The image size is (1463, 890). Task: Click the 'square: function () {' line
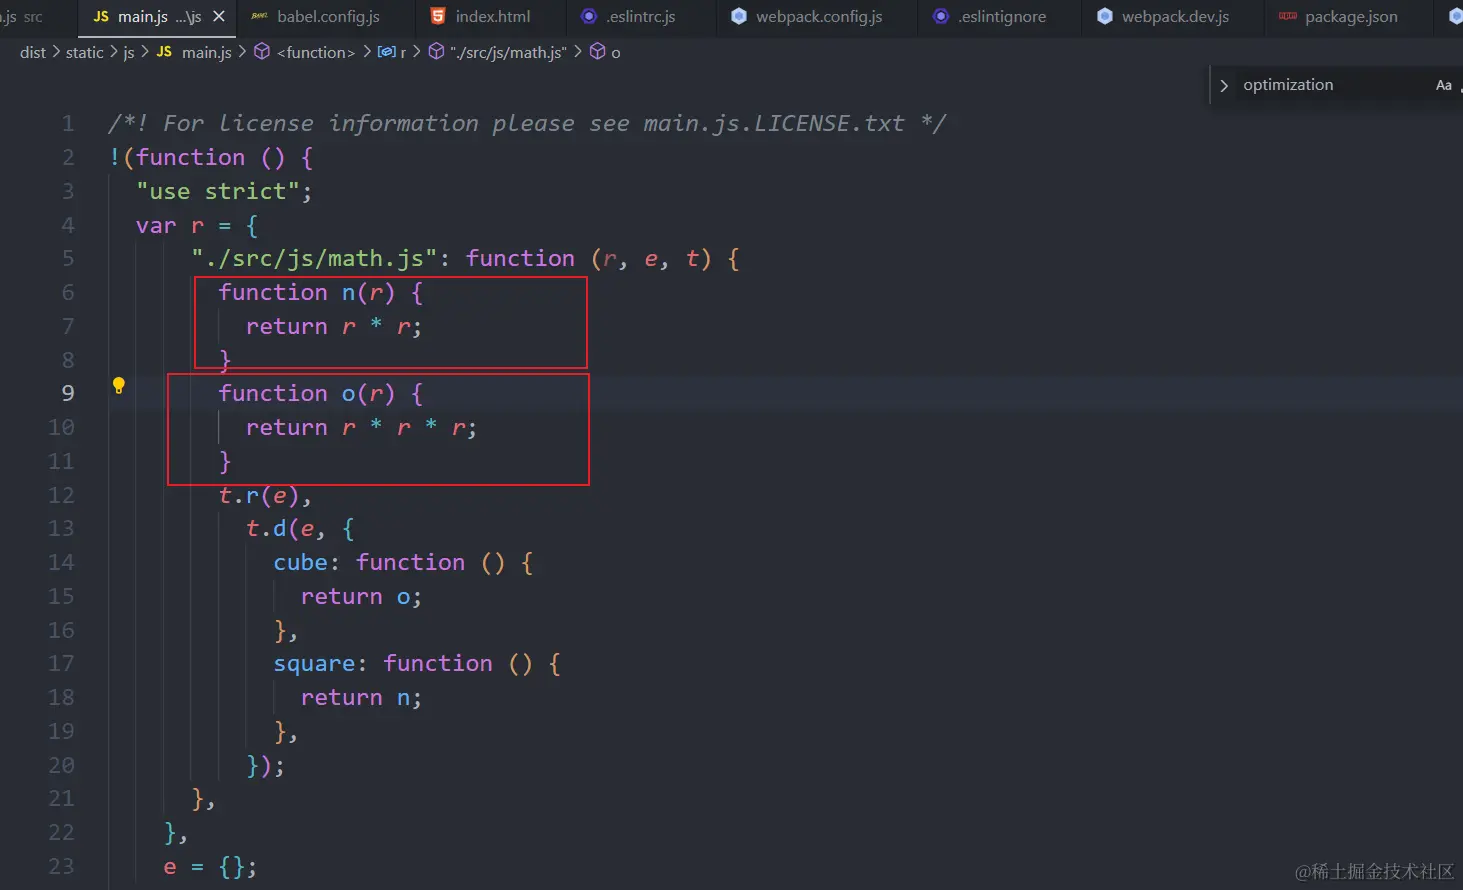(x=417, y=664)
